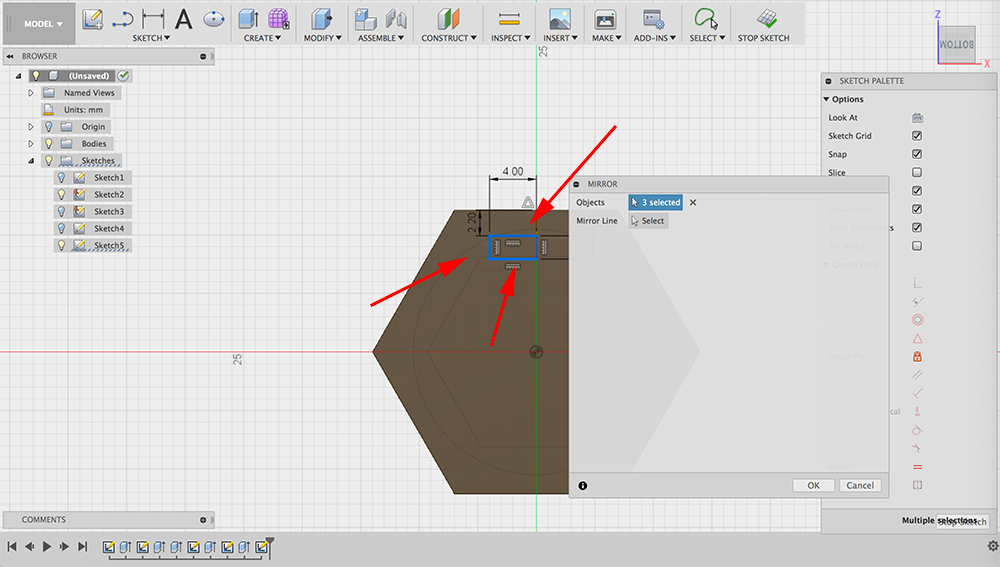
Task: Toggle the Show Constraints checkbox
Action: pyautogui.click(x=917, y=227)
